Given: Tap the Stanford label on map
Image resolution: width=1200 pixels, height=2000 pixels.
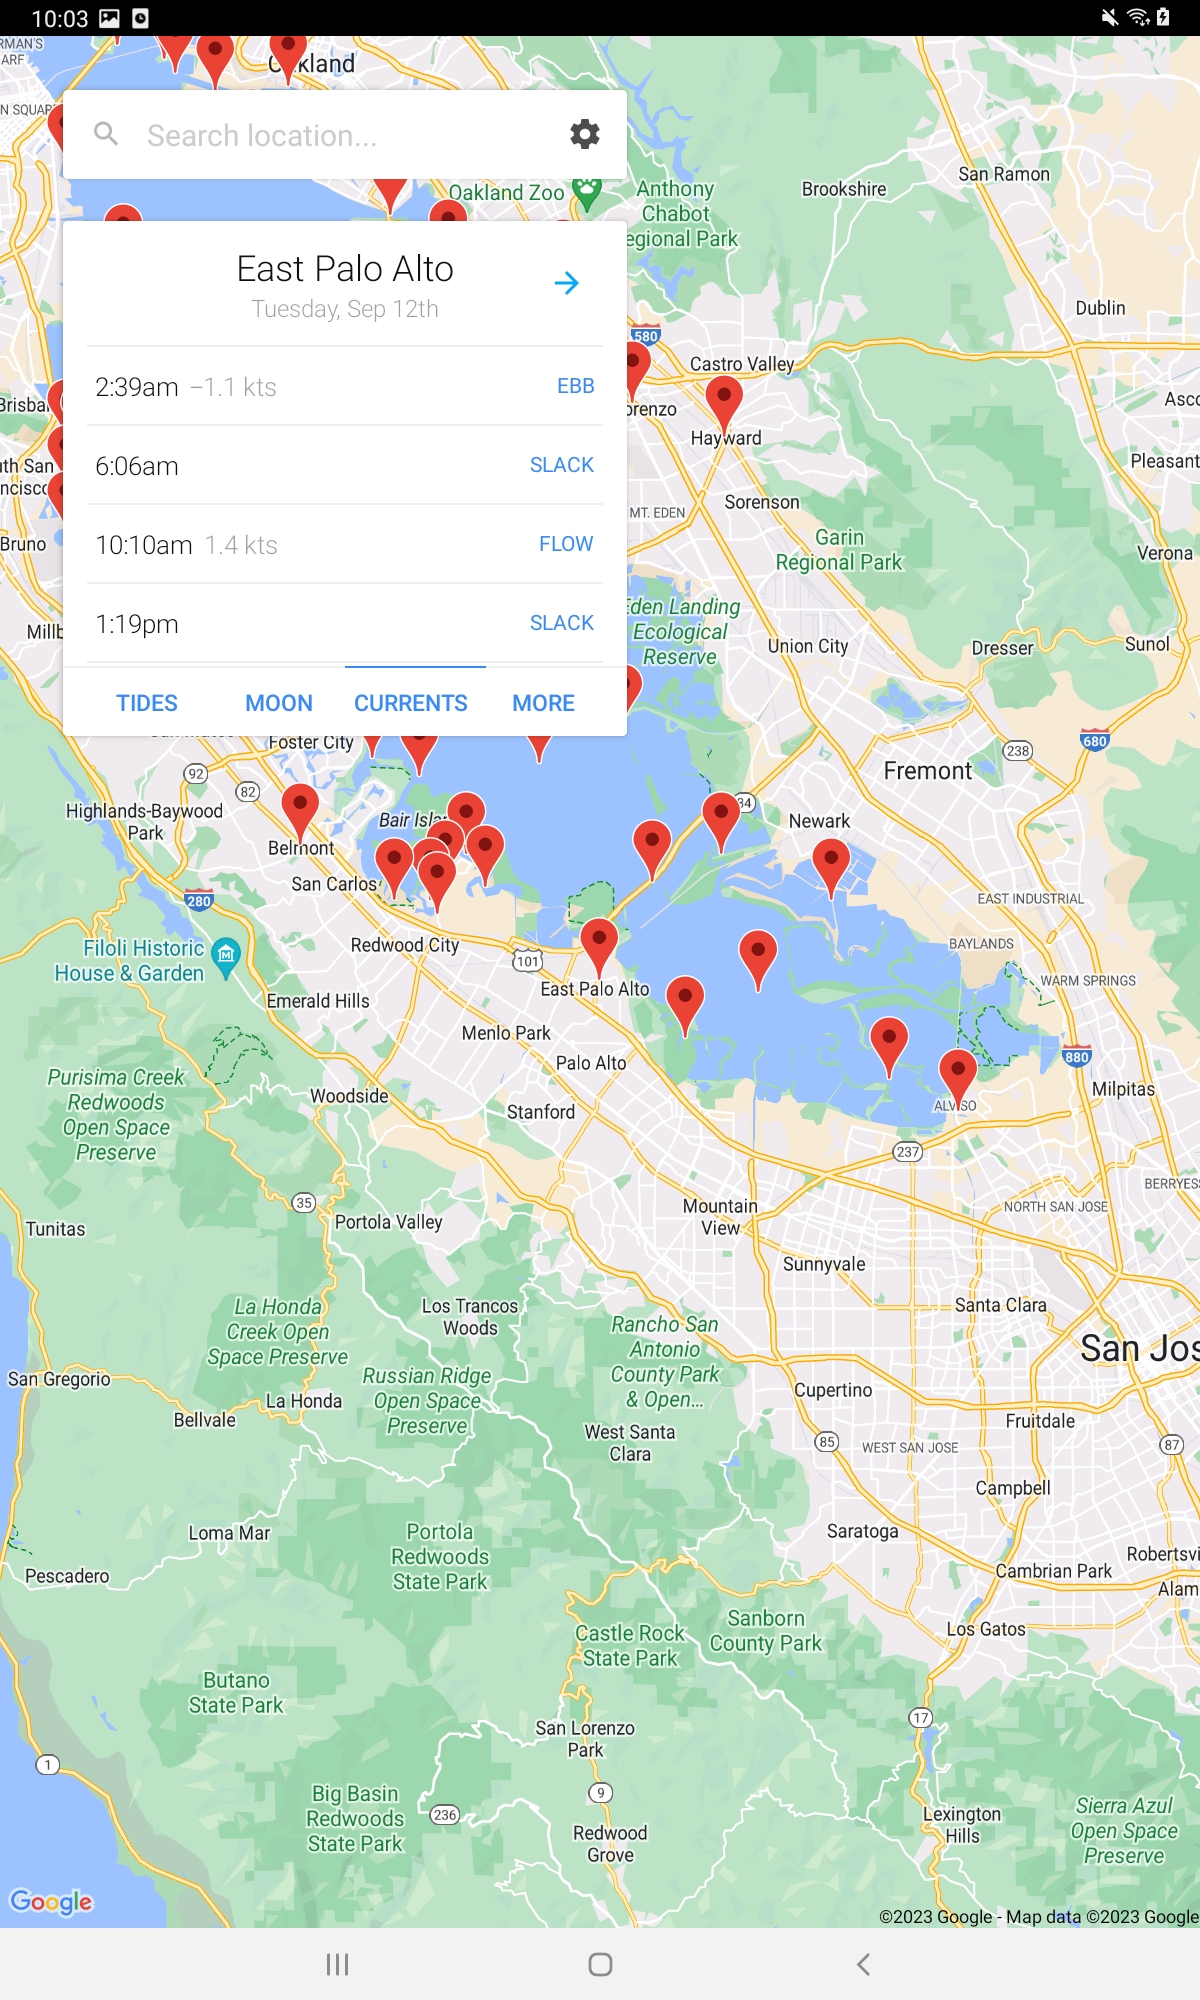Looking at the screenshot, I should pyautogui.click(x=541, y=1112).
